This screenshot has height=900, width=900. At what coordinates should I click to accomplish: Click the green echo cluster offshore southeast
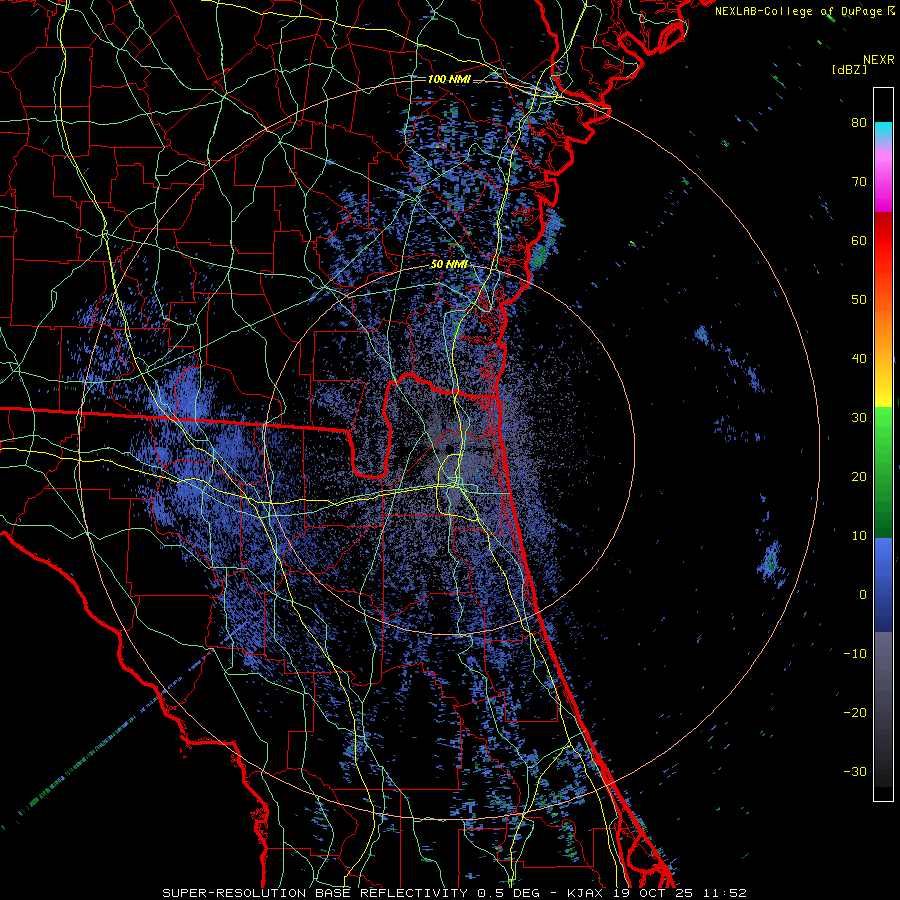pos(771,562)
